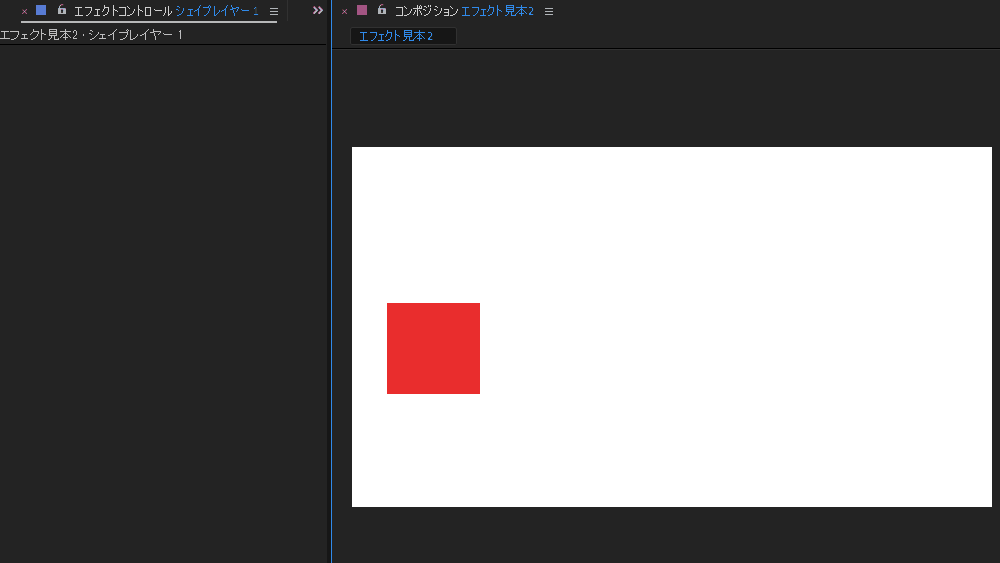Screen dimensions: 1000x563
Task: Select the コンポジション エフェクト見本2 tab
Action: tap(464, 11)
